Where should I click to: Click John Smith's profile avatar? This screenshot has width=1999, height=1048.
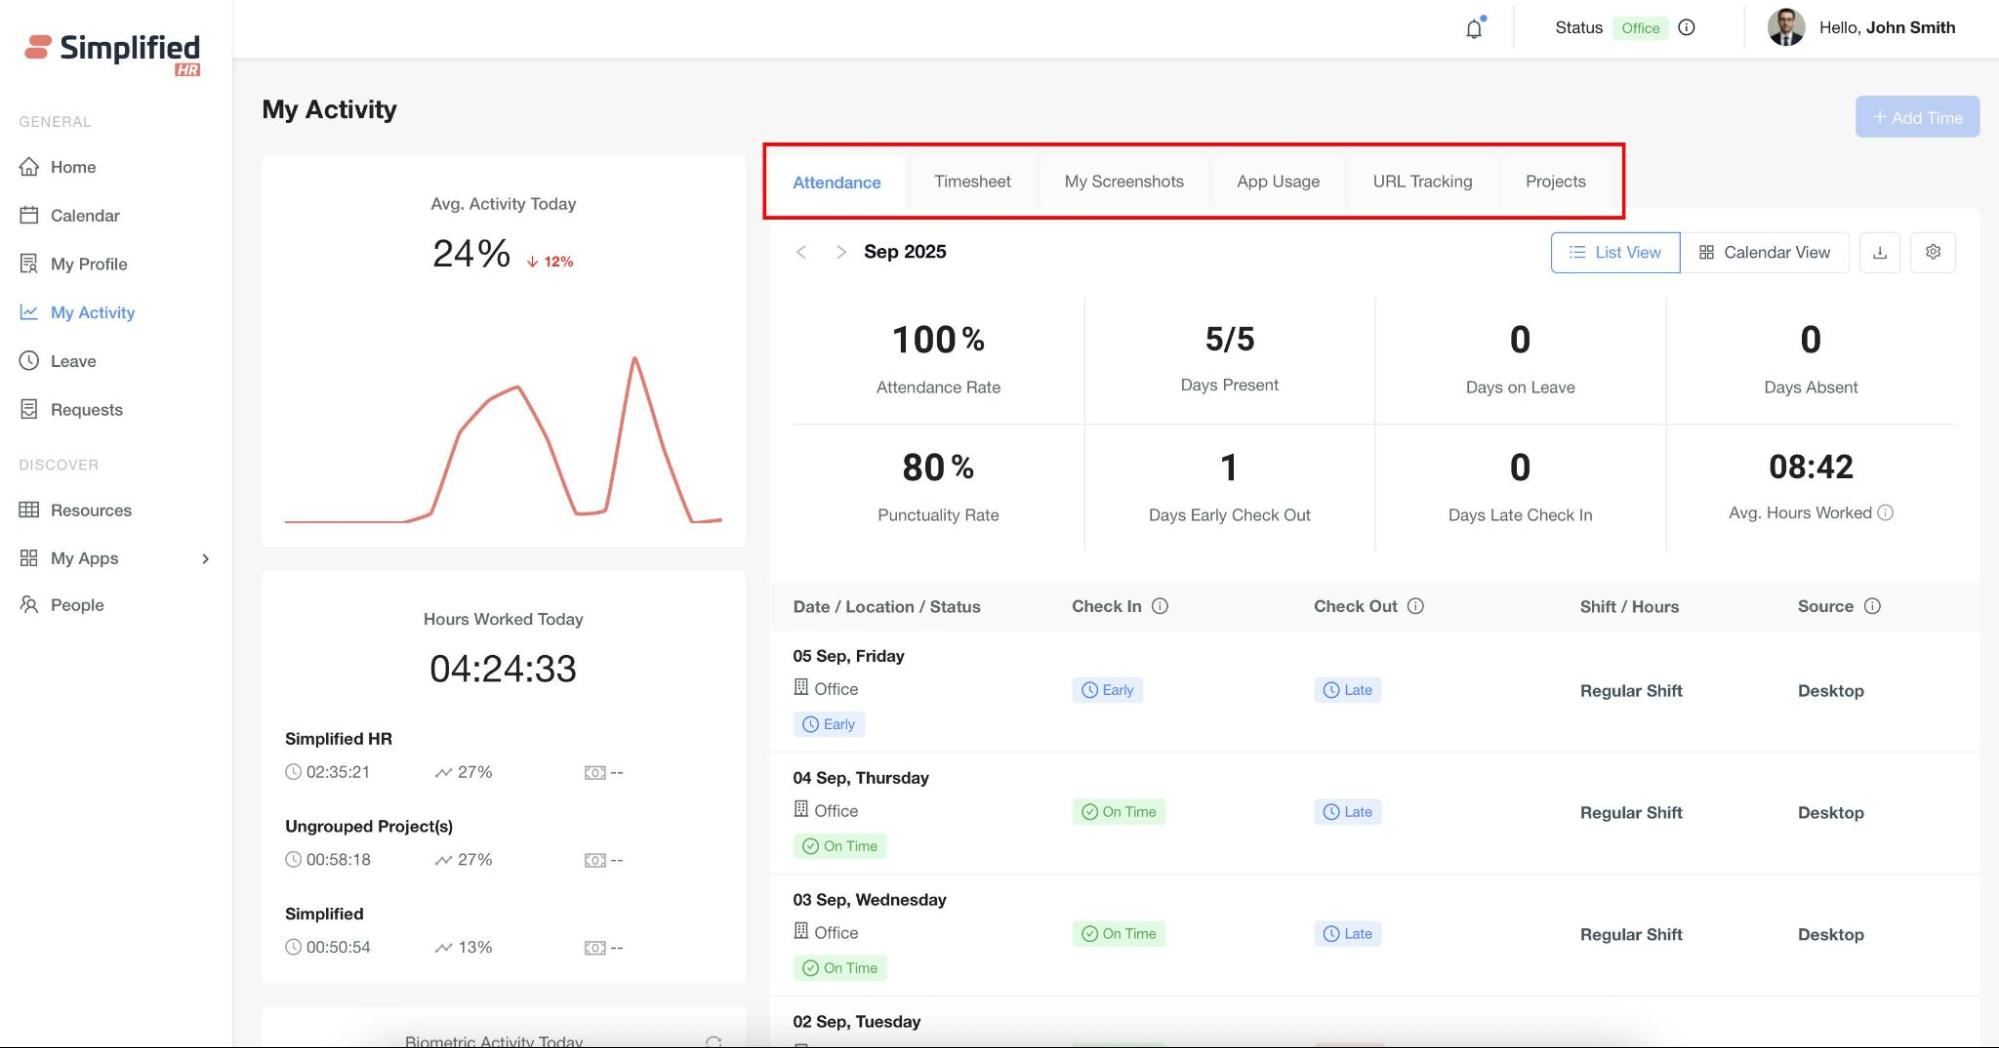(1786, 28)
